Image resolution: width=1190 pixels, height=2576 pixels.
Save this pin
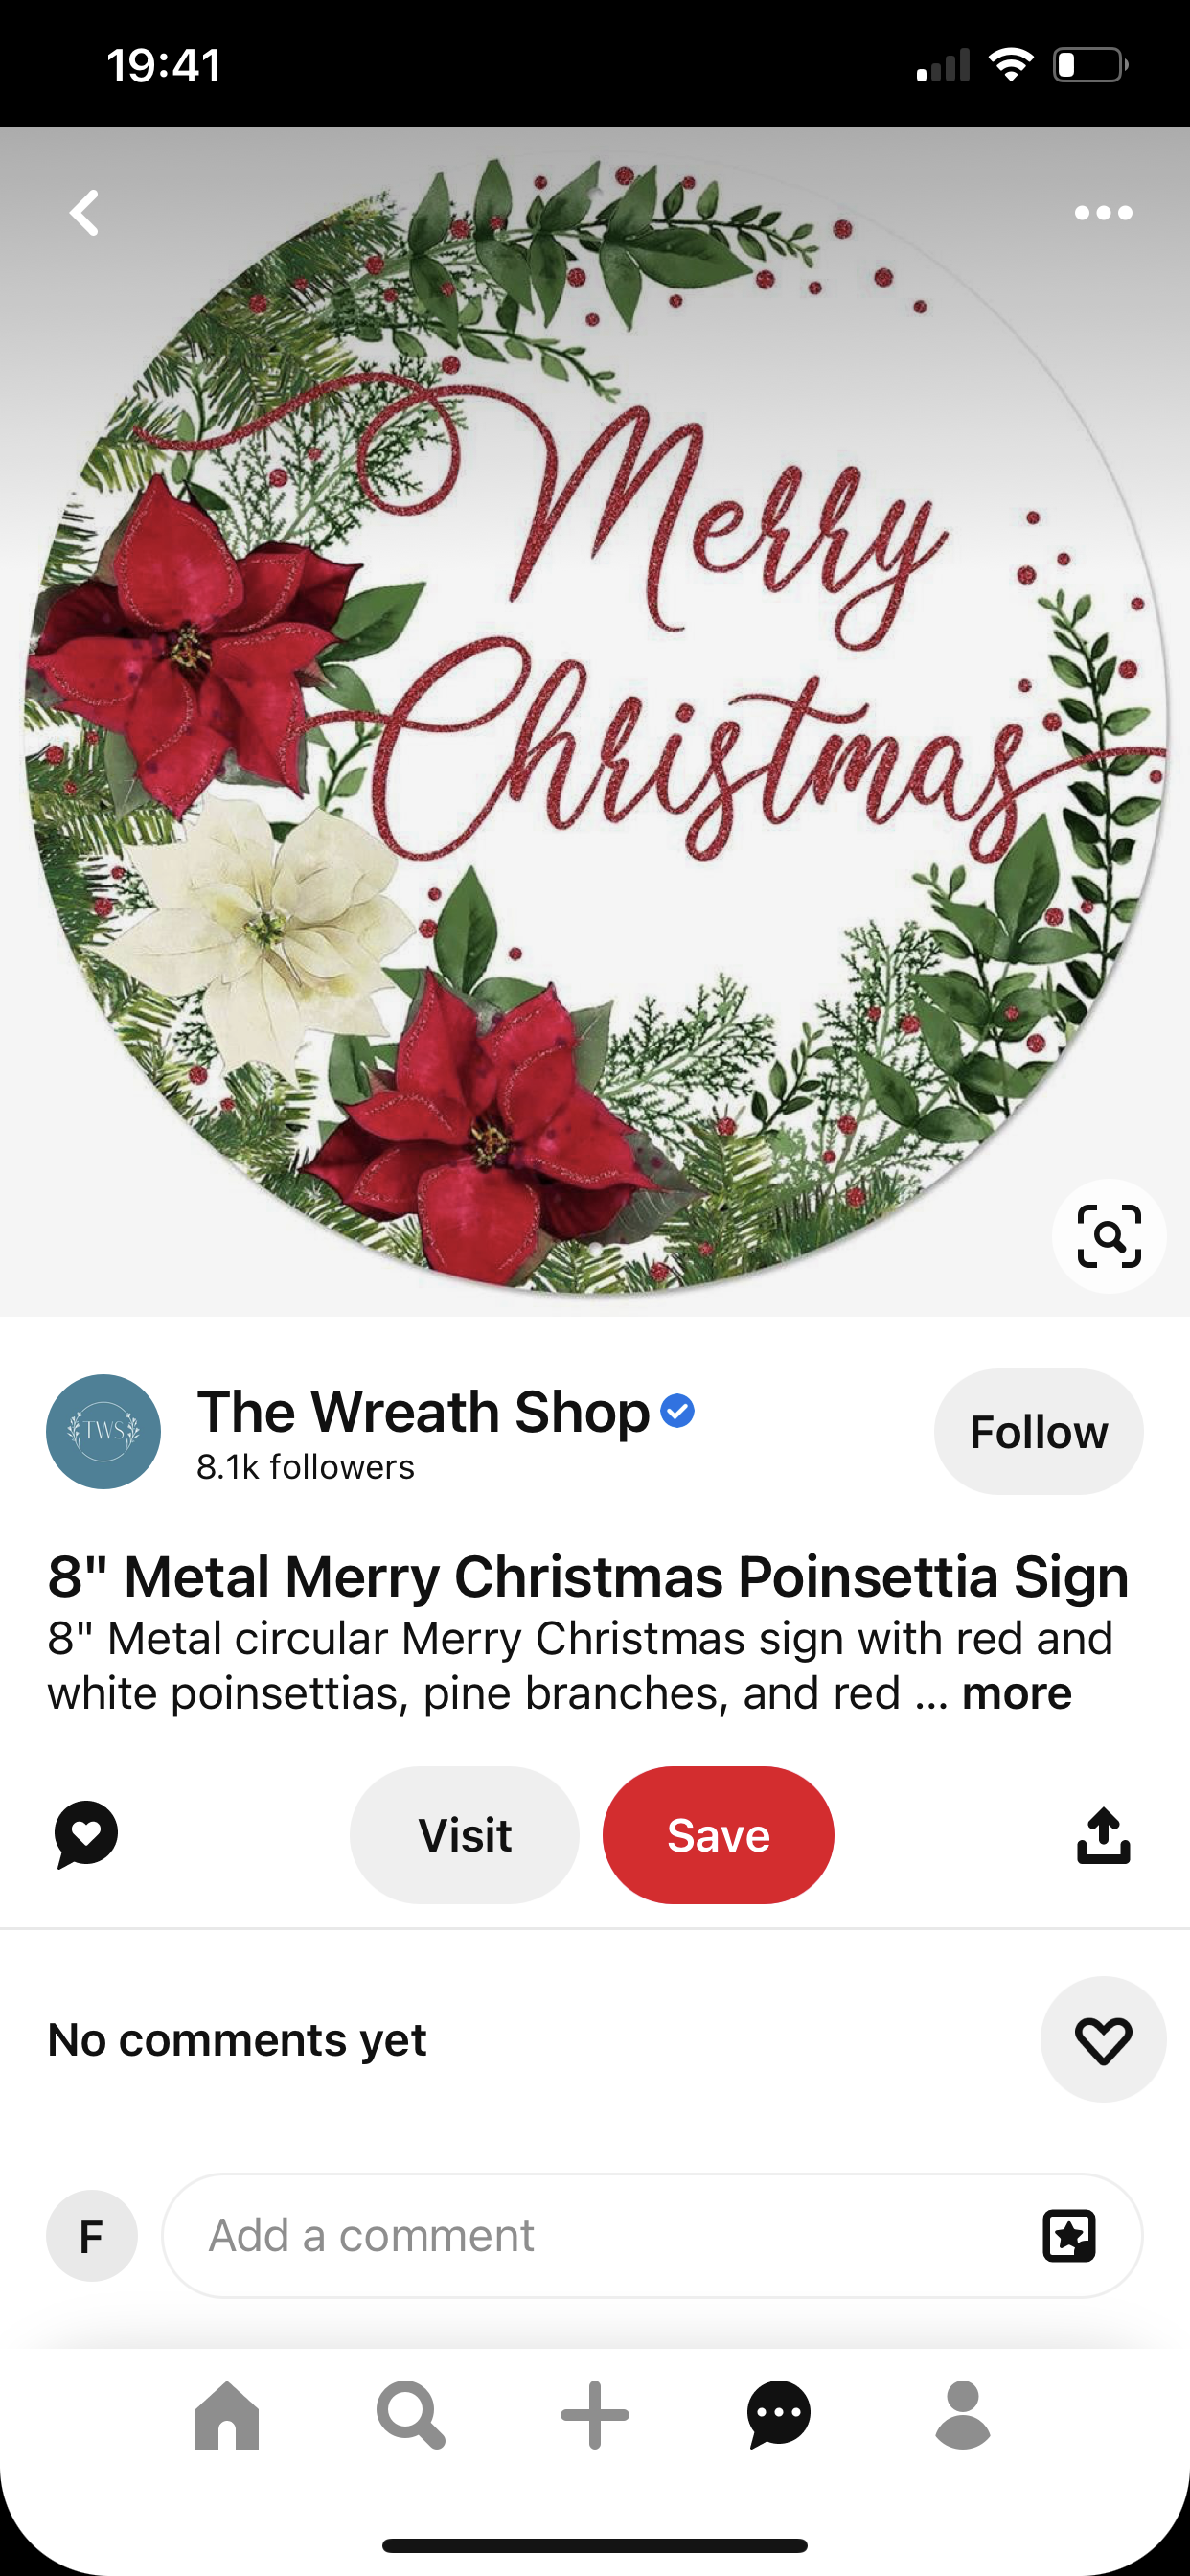(x=718, y=1835)
